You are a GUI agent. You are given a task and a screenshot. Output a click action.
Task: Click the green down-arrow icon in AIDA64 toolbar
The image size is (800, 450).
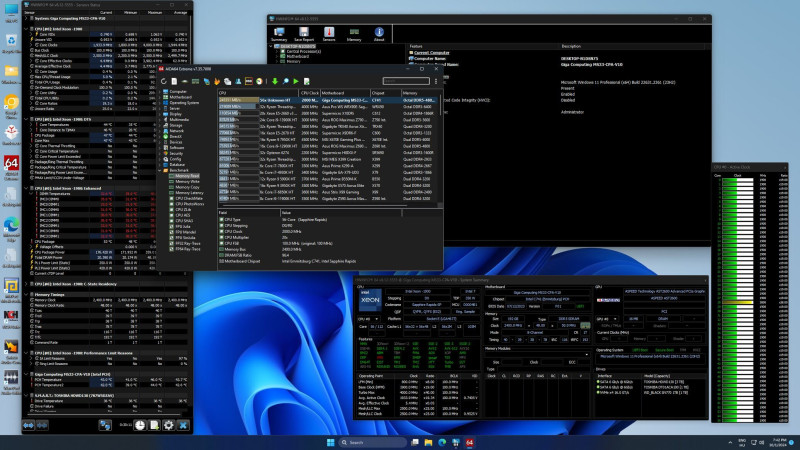pos(274,81)
